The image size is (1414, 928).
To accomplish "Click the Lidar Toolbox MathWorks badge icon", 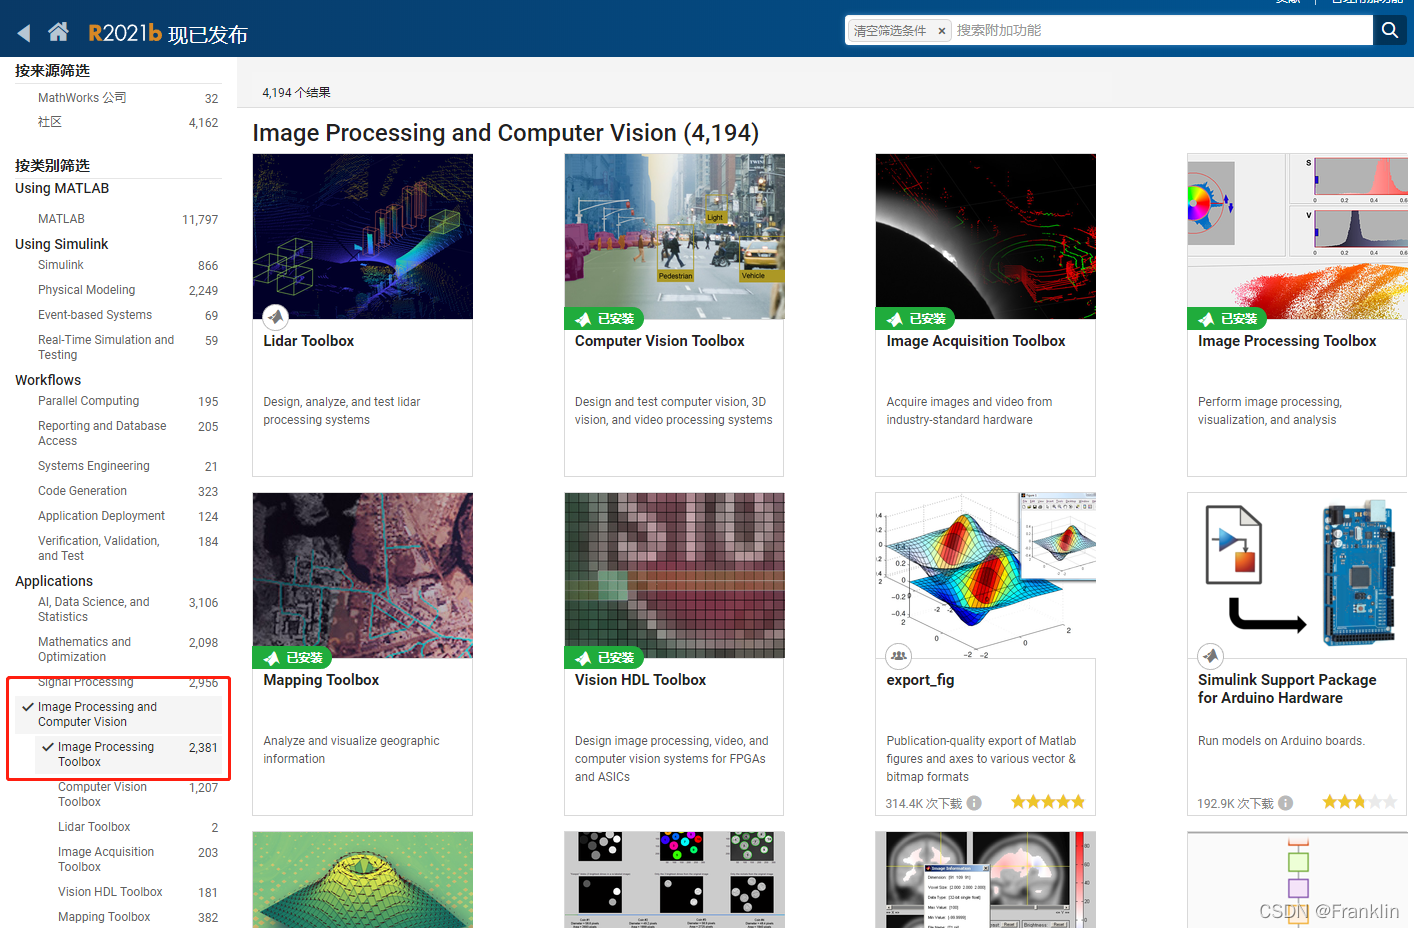I will (x=276, y=317).
